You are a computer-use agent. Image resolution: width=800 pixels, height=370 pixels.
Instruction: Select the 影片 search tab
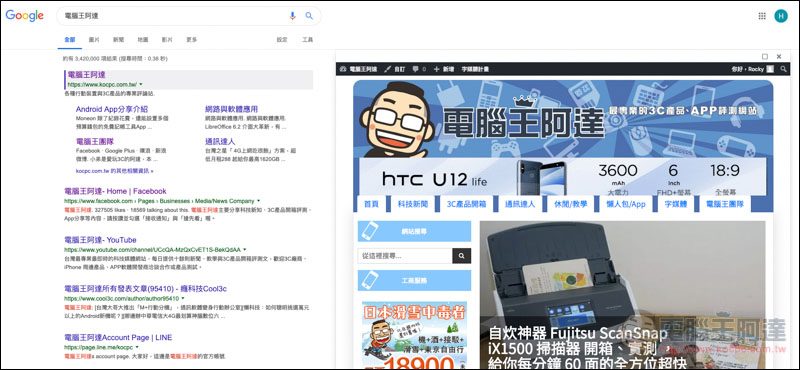[x=167, y=40]
